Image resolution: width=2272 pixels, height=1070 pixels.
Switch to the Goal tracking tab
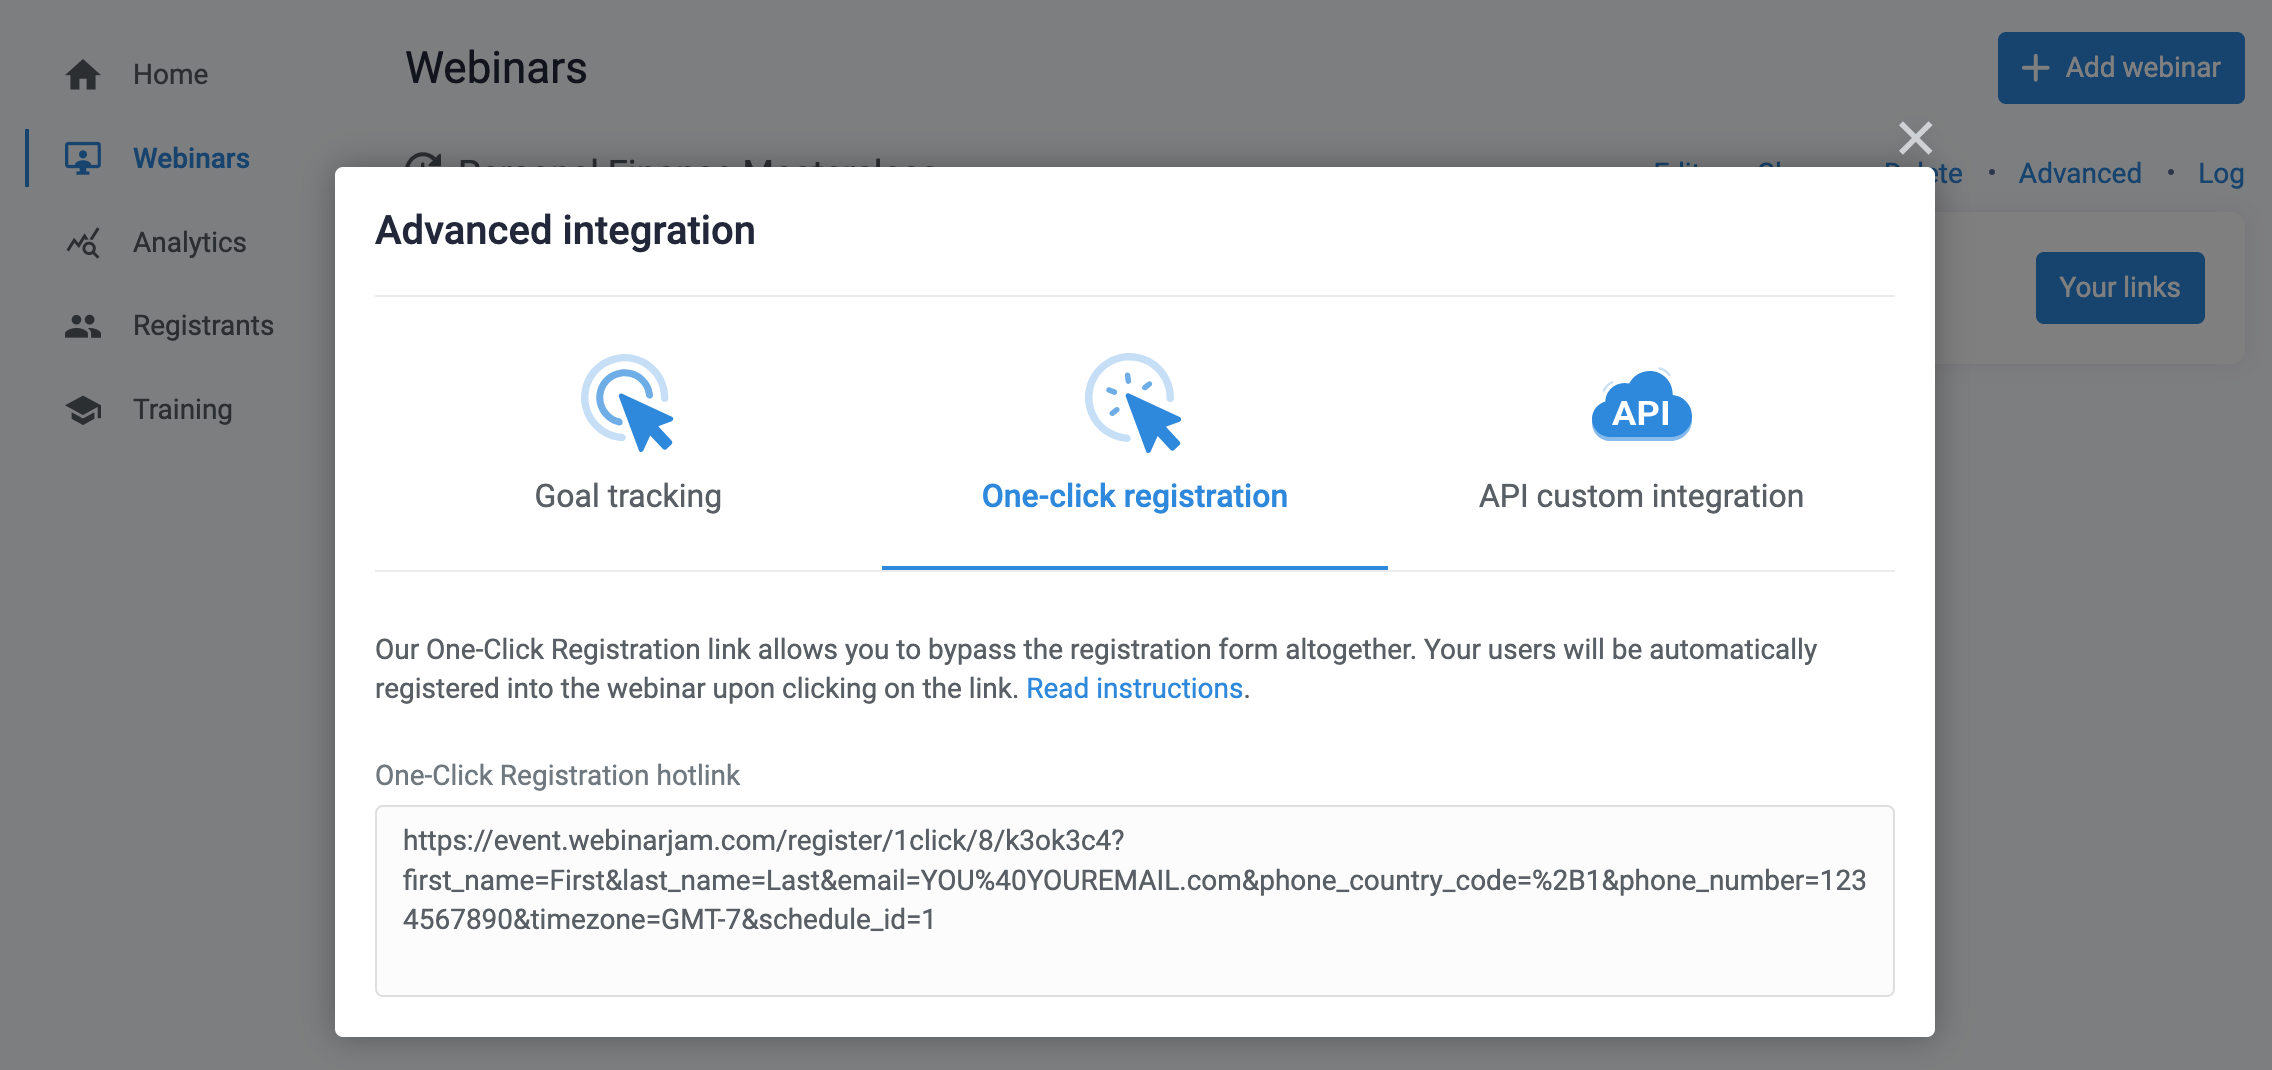[628, 496]
